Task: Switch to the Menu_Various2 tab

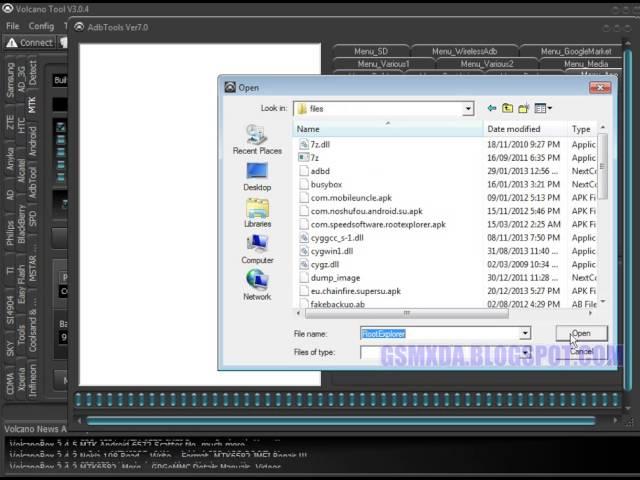Action: 487,64
